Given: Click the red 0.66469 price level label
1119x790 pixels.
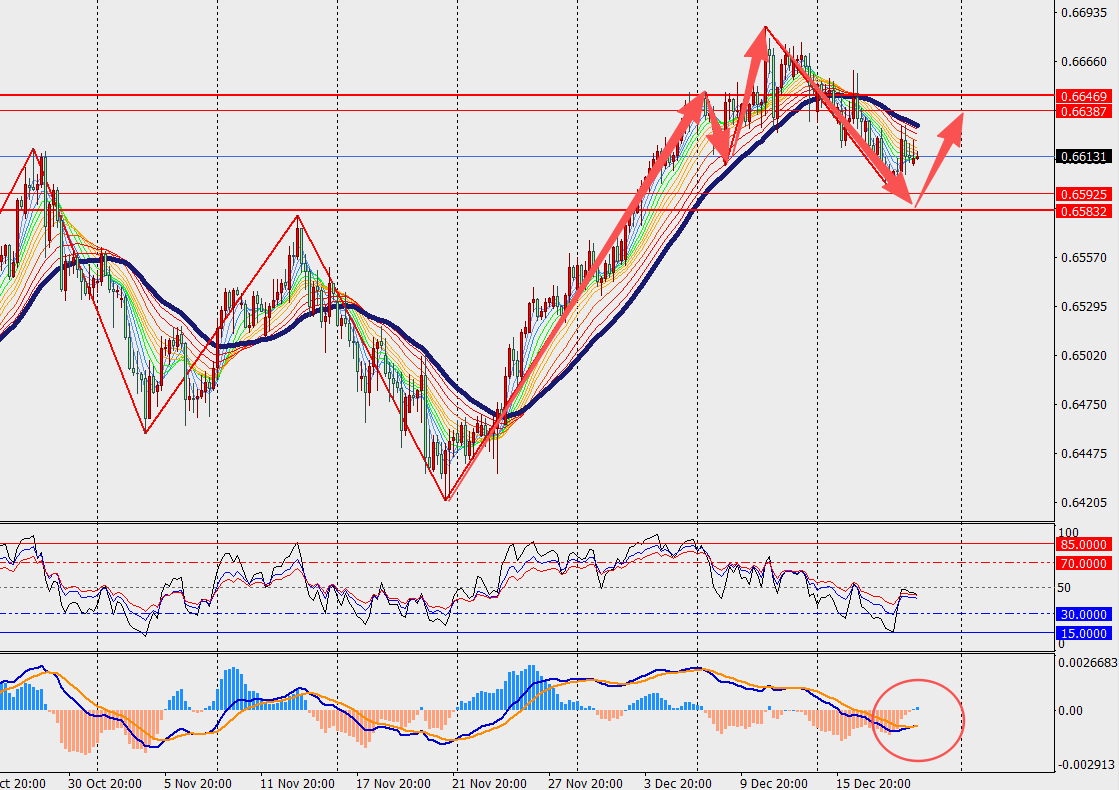Looking at the screenshot, I should [x=1082, y=96].
